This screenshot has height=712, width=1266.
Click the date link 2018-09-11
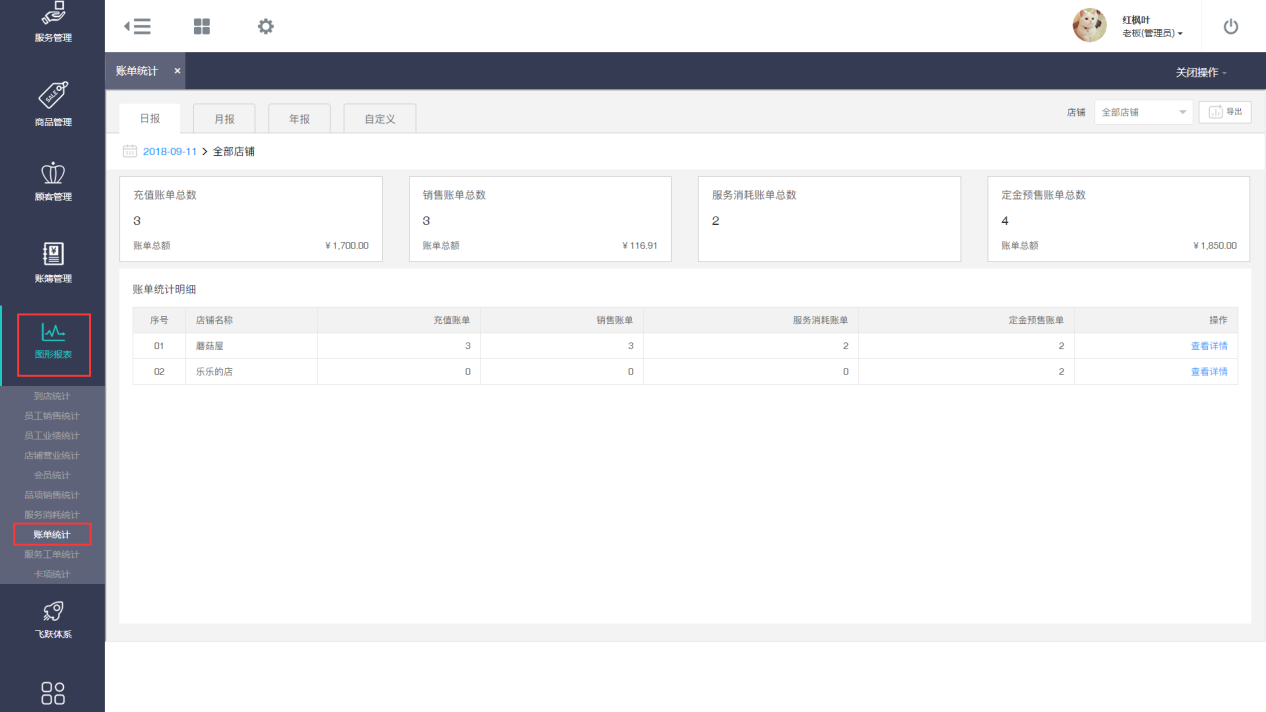[170, 151]
